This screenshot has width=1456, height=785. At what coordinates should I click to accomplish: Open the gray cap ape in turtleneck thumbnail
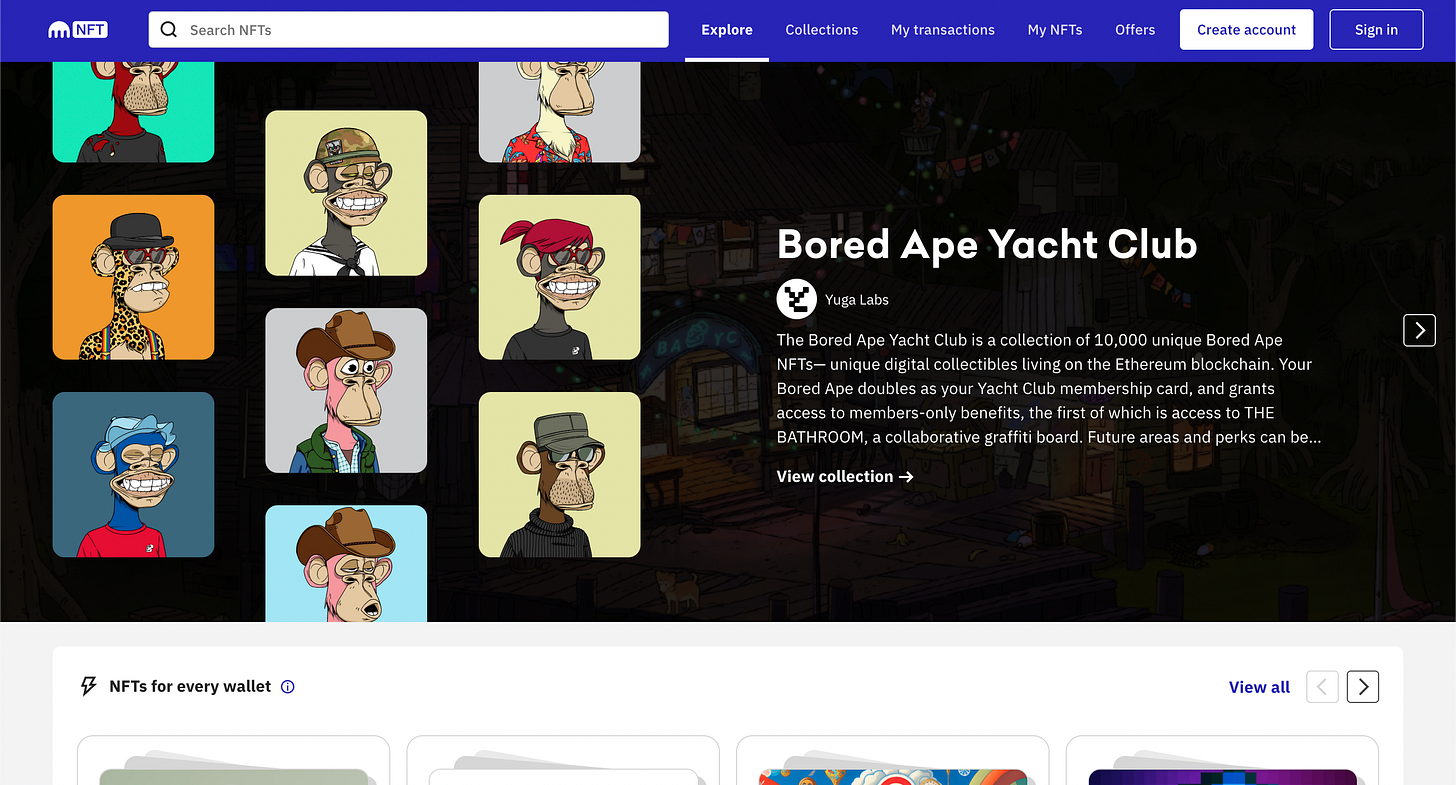pyautogui.click(x=560, y=475)
